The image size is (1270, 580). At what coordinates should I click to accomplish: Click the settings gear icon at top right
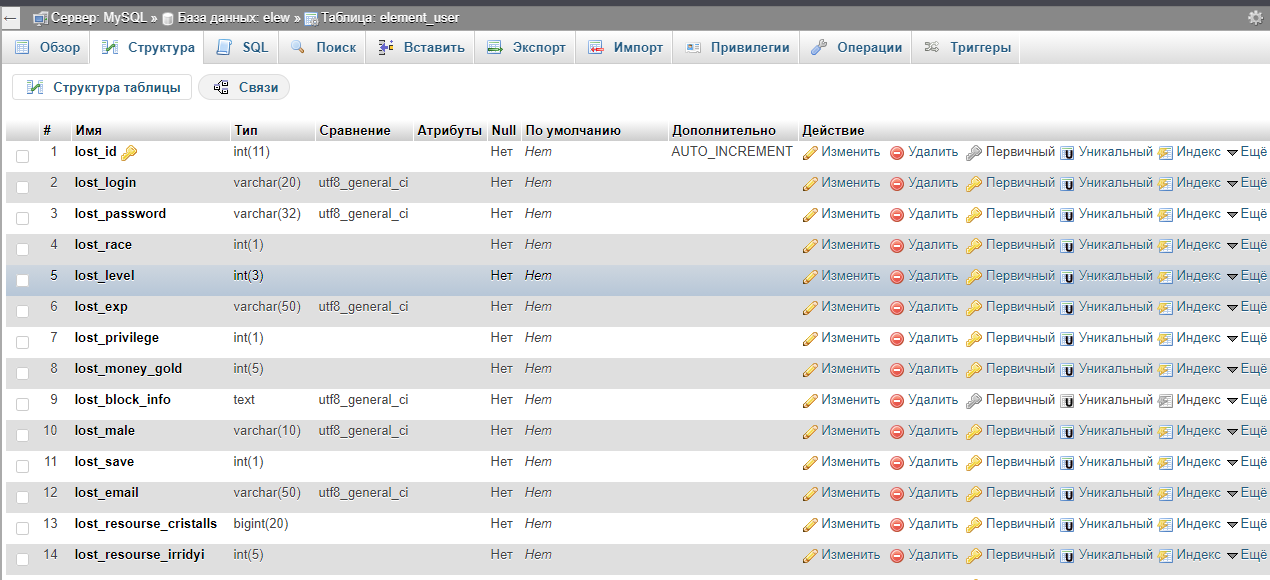(x=1255, y=17)
